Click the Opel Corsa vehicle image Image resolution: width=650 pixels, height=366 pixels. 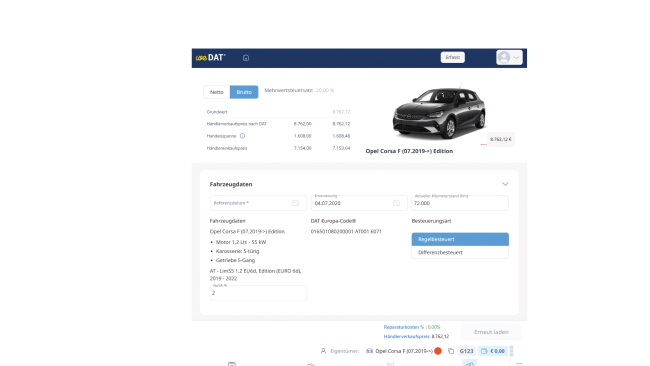pos(439,113)
